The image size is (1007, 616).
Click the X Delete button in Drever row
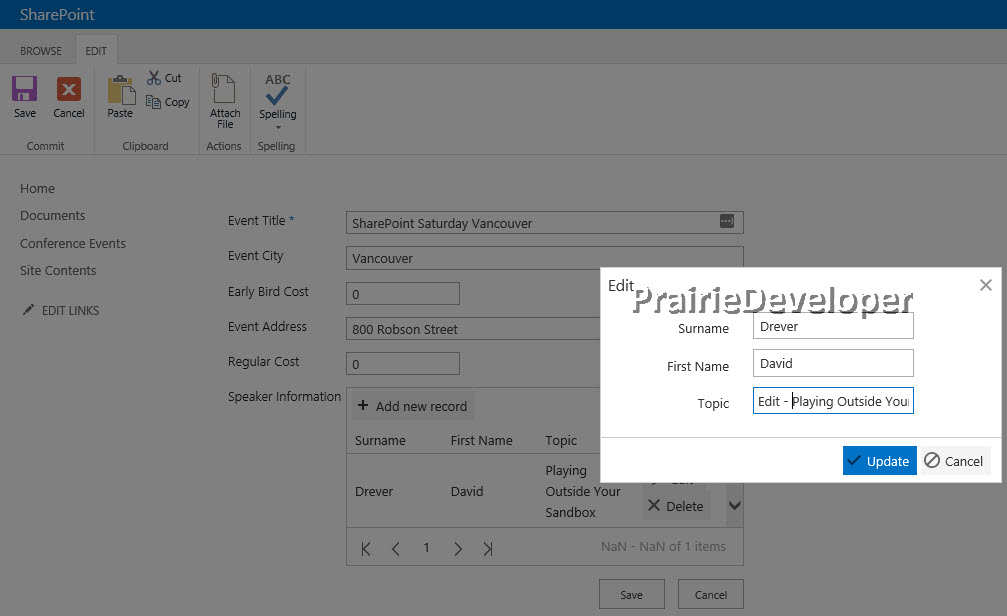pyautogui.click(x=677, y=506)
